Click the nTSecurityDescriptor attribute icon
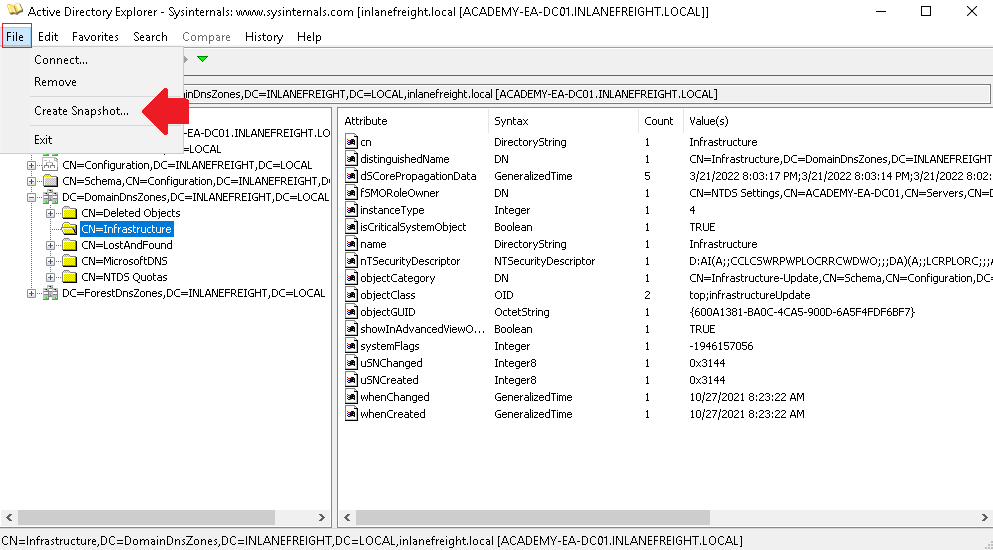Image resolution: width=993 pixels, height=550 pixels. (351, 261)
